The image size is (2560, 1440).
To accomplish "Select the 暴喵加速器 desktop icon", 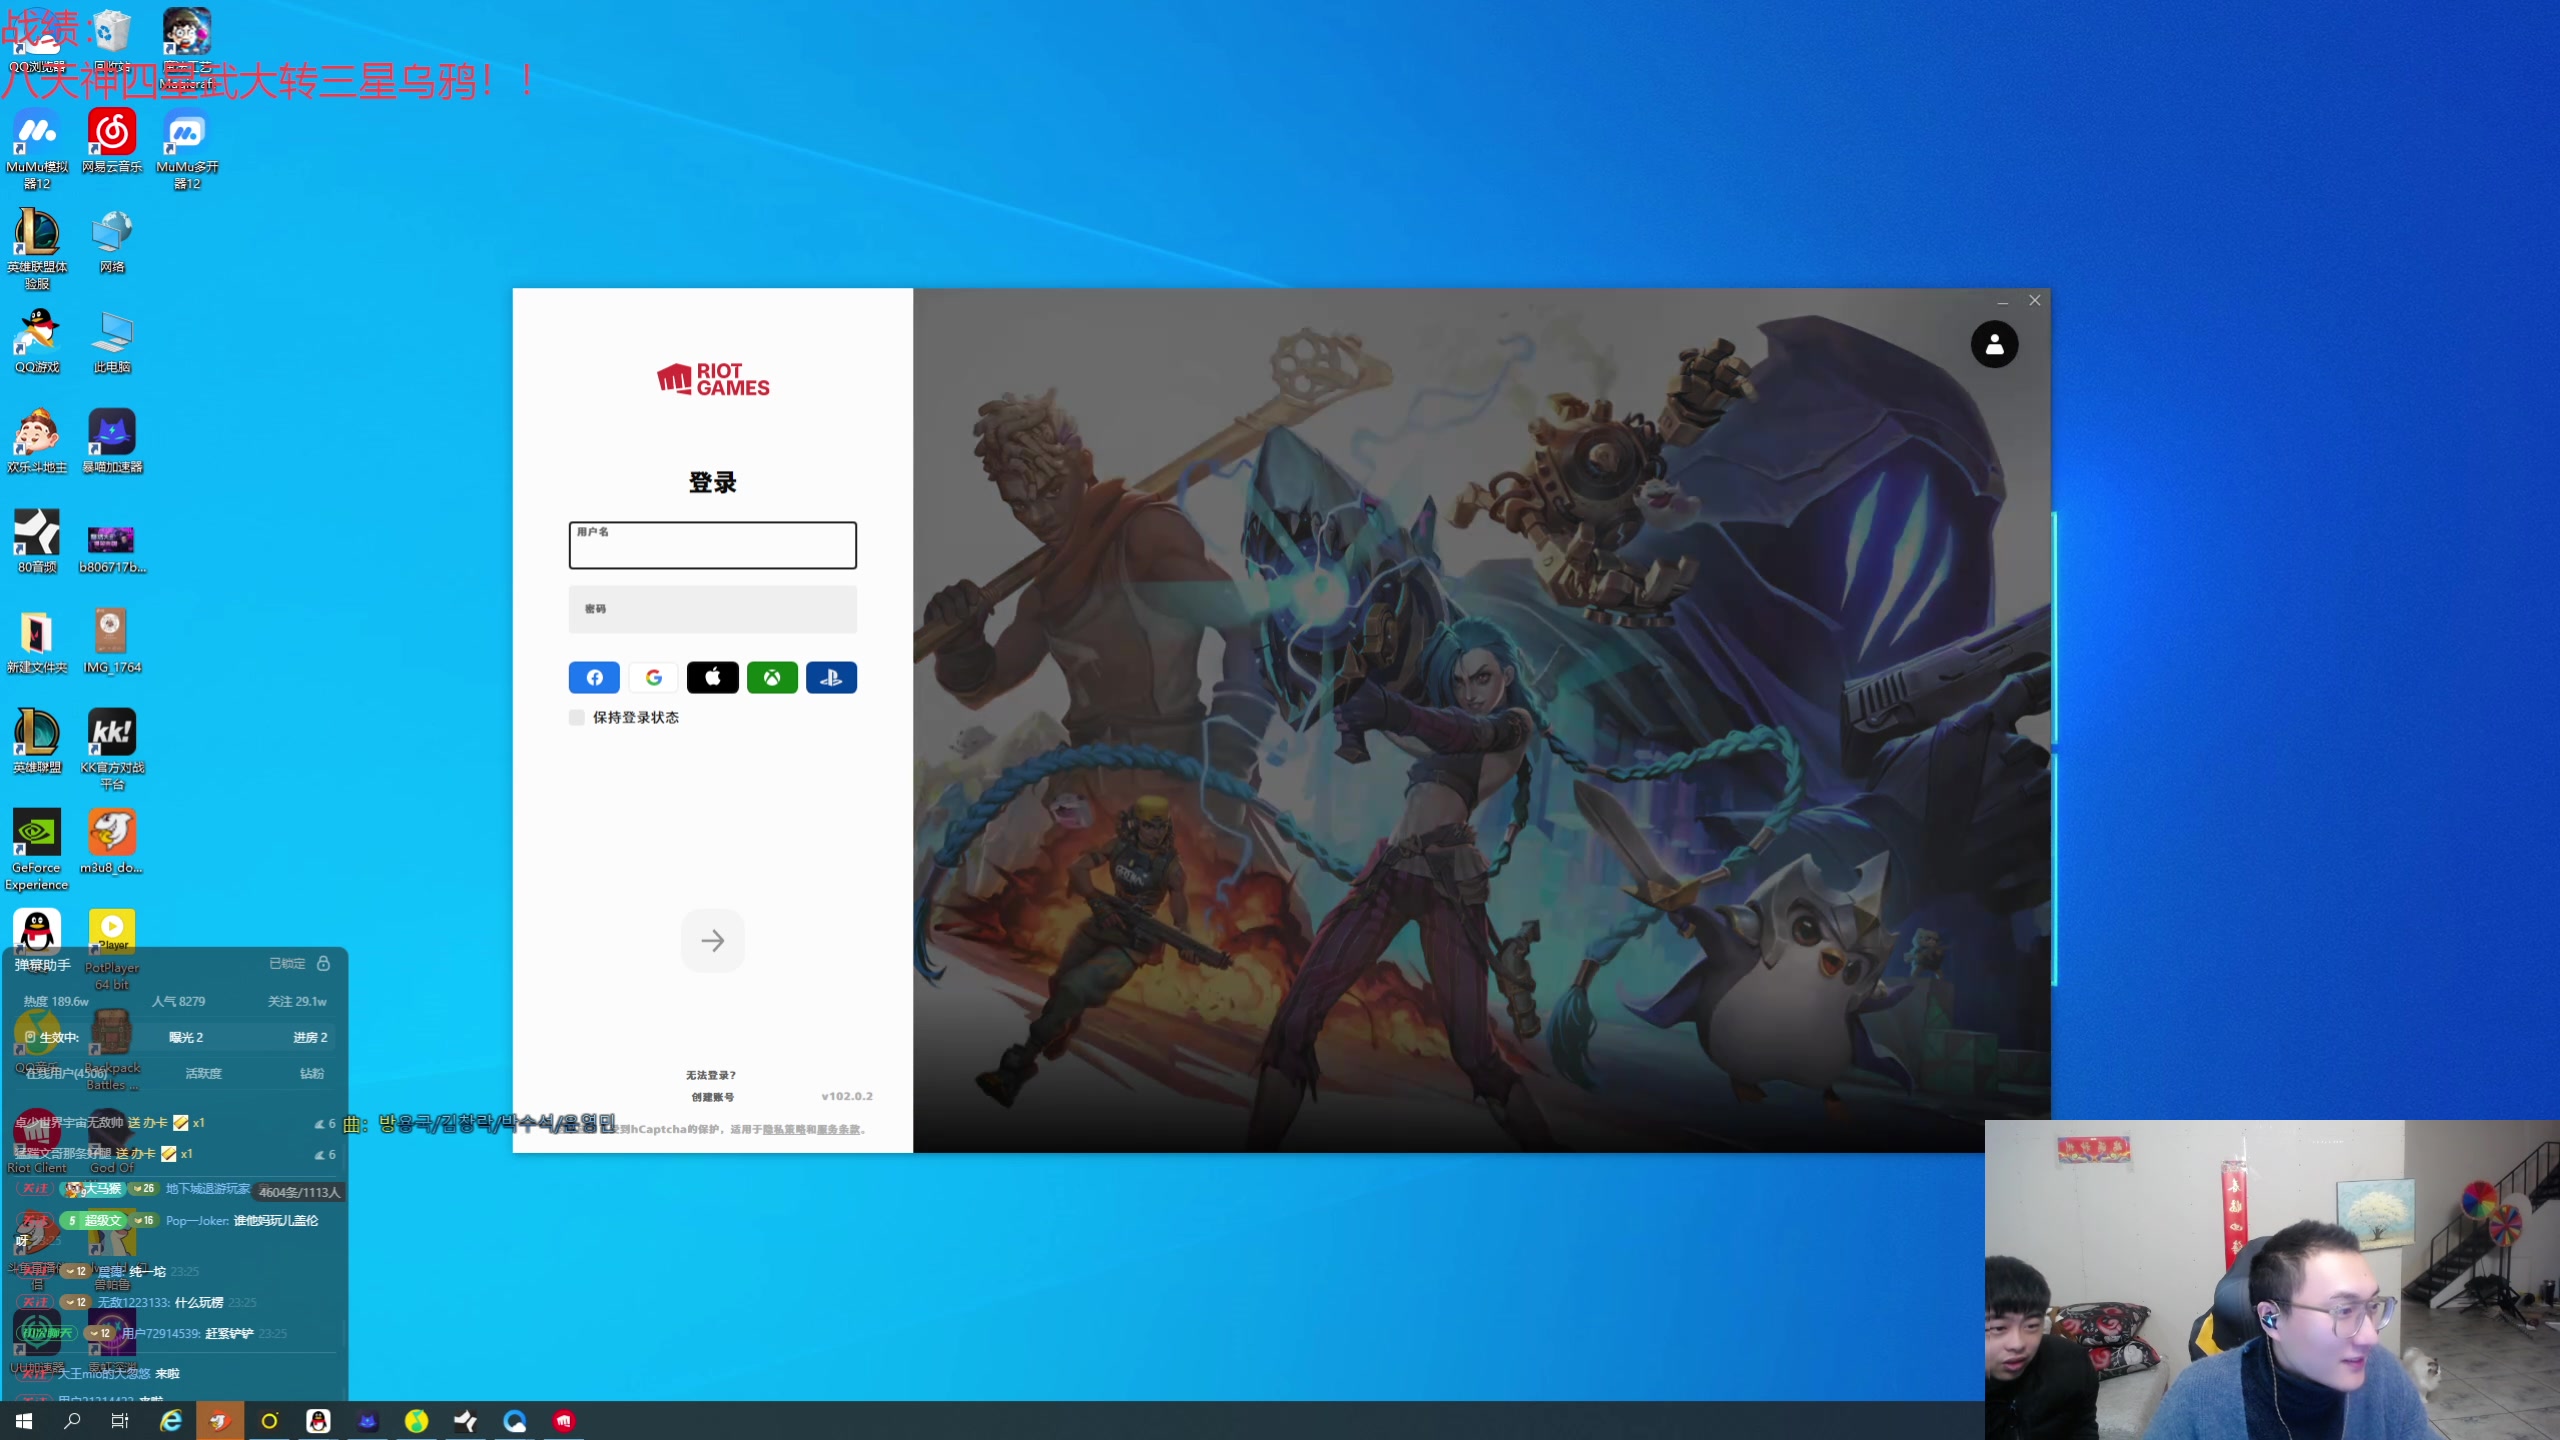I will [112, 441].
